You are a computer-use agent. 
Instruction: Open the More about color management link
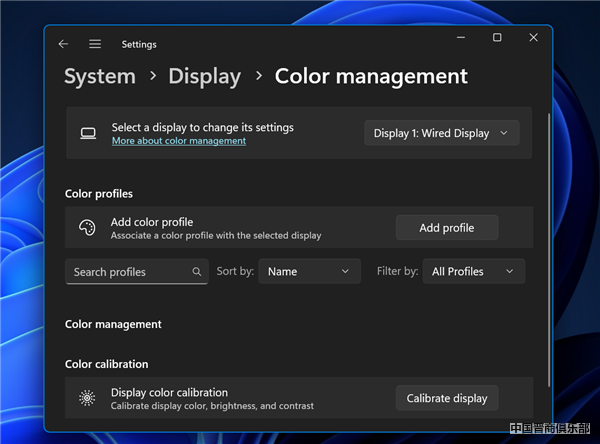(x=178, y=142)
